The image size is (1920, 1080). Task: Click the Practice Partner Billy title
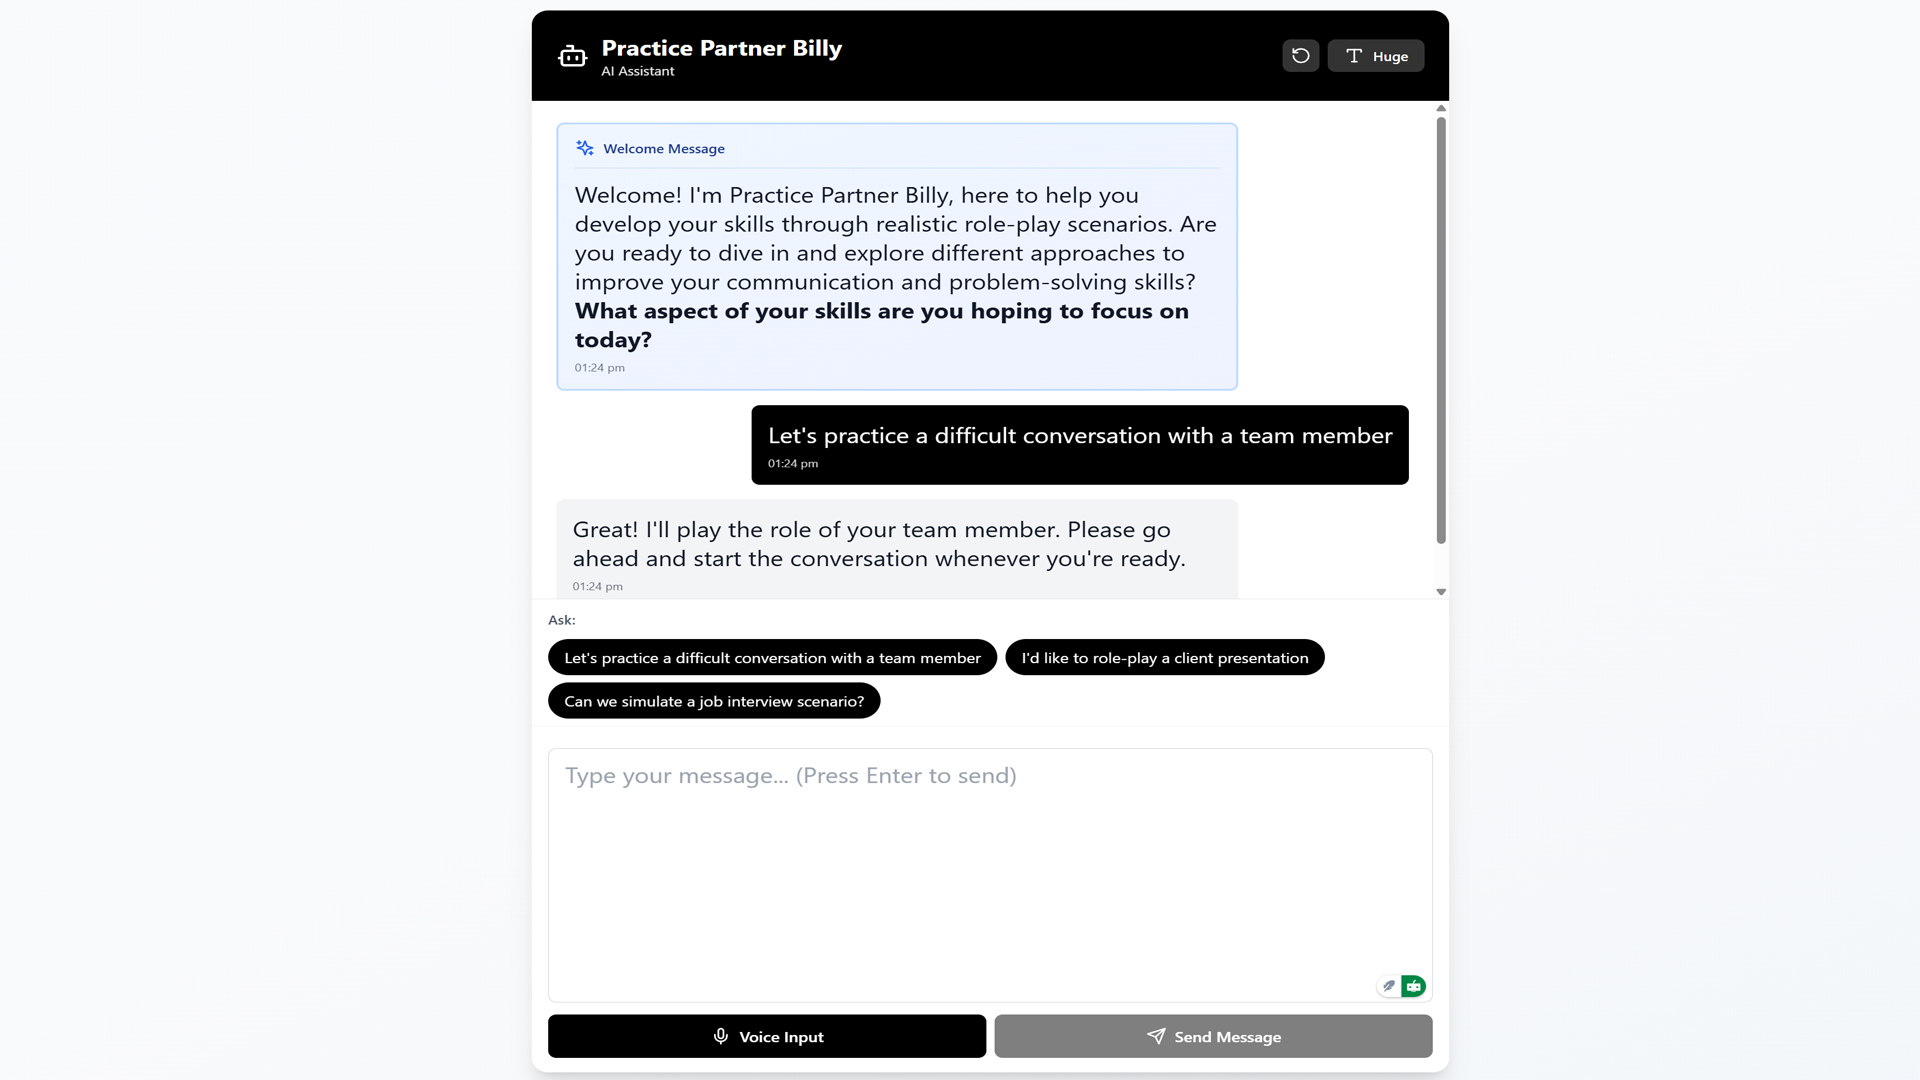click(721, 48)
